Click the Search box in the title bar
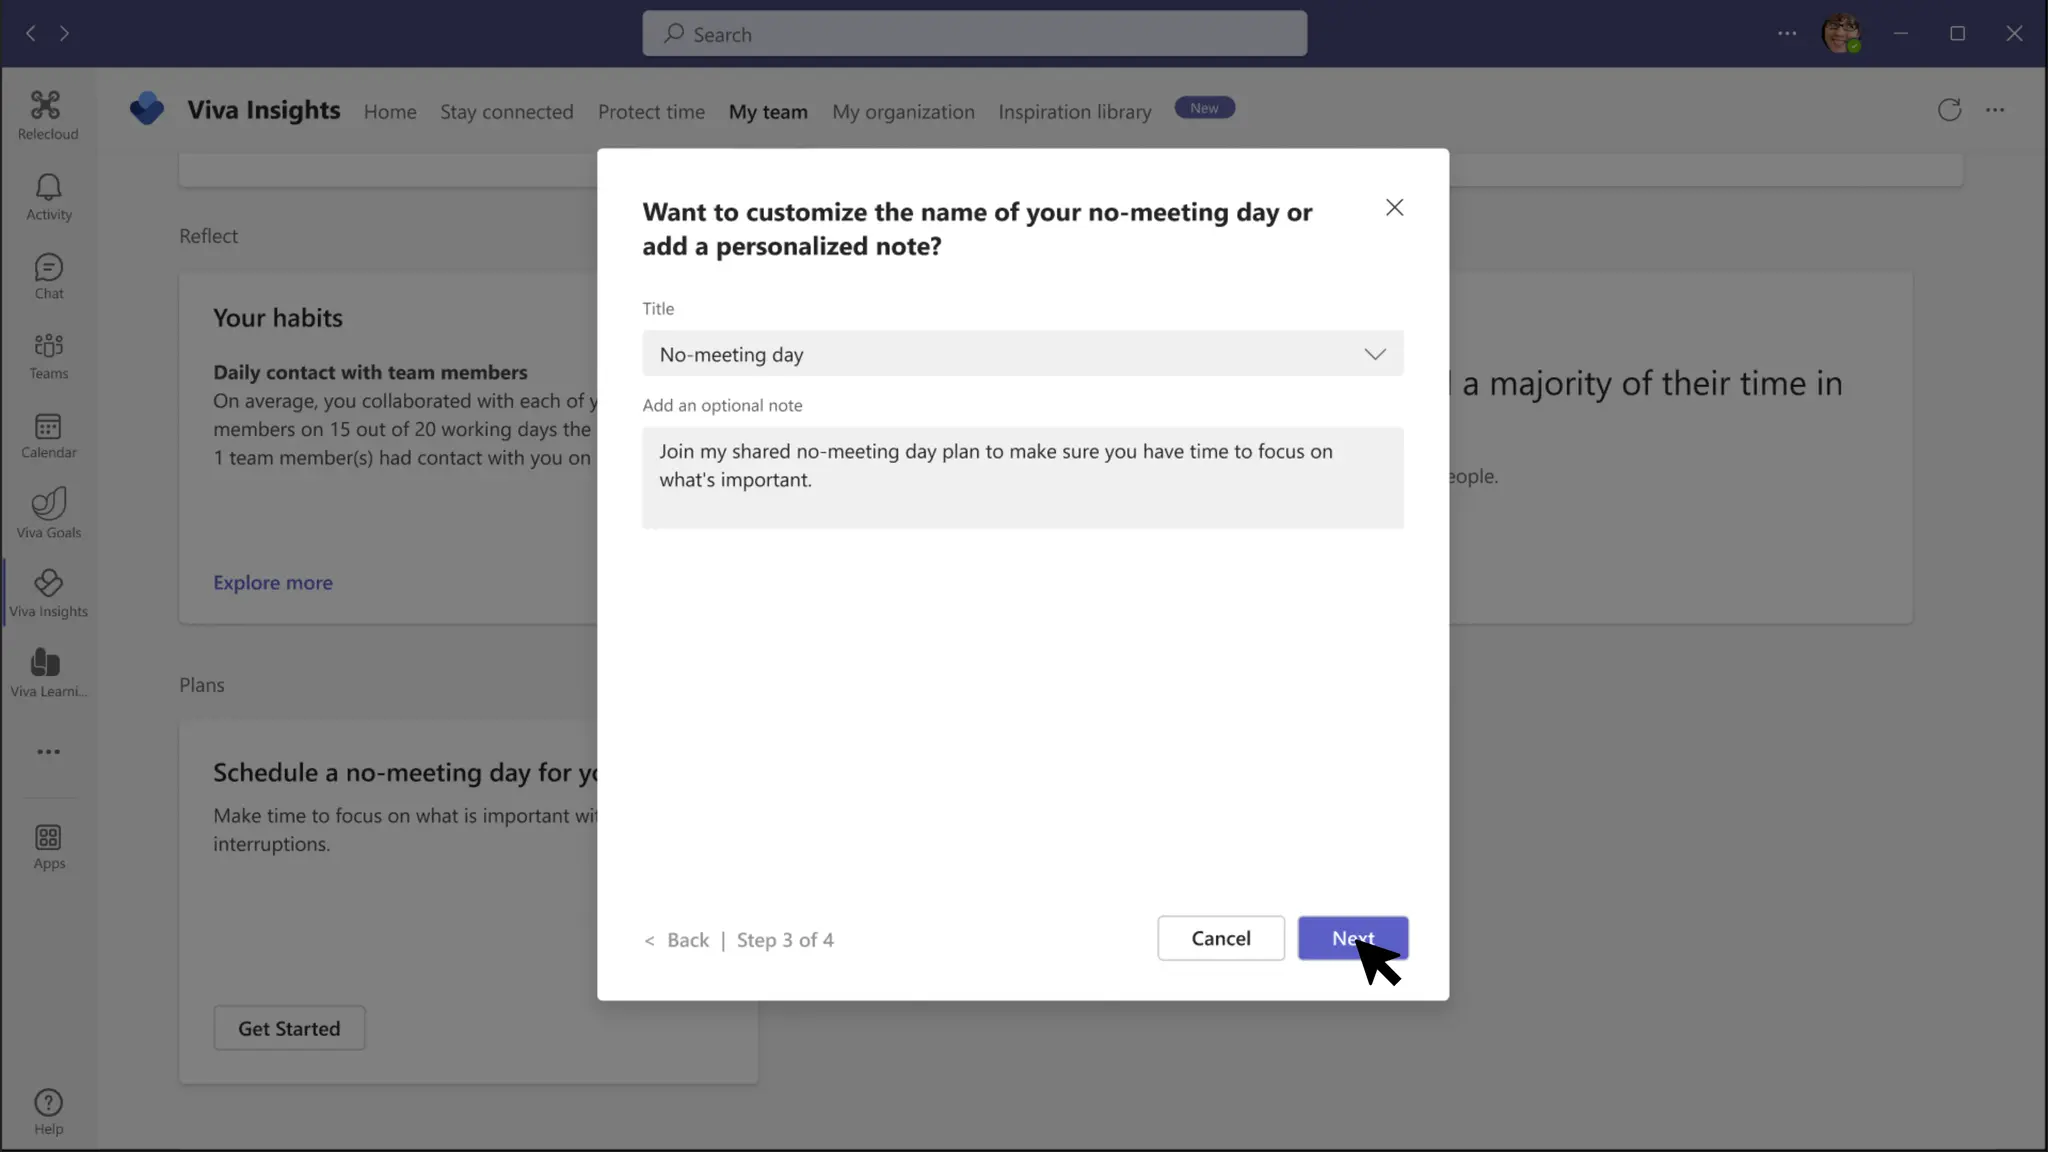Image resolution: width=2048 pixels, height=1152 pixels. (x=974, y=34)
